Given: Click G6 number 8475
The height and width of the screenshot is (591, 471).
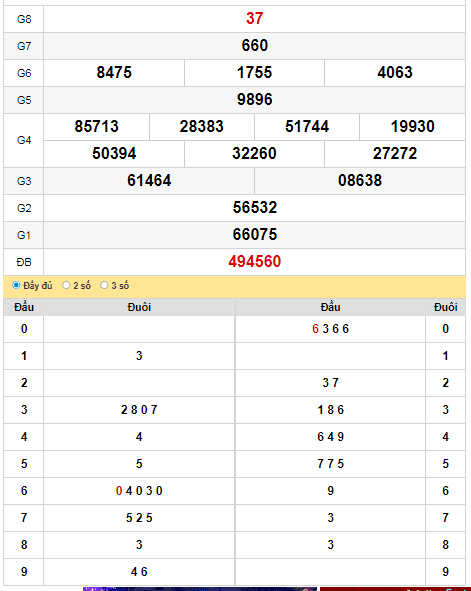Looking at the screenshot, I should [114, 72].
